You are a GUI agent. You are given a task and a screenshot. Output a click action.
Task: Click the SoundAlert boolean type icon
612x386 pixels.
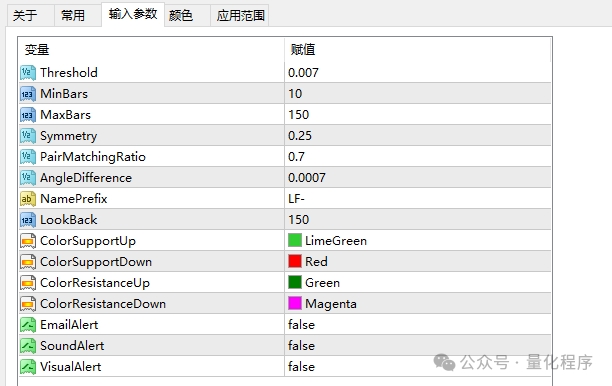tap(28, 346)
